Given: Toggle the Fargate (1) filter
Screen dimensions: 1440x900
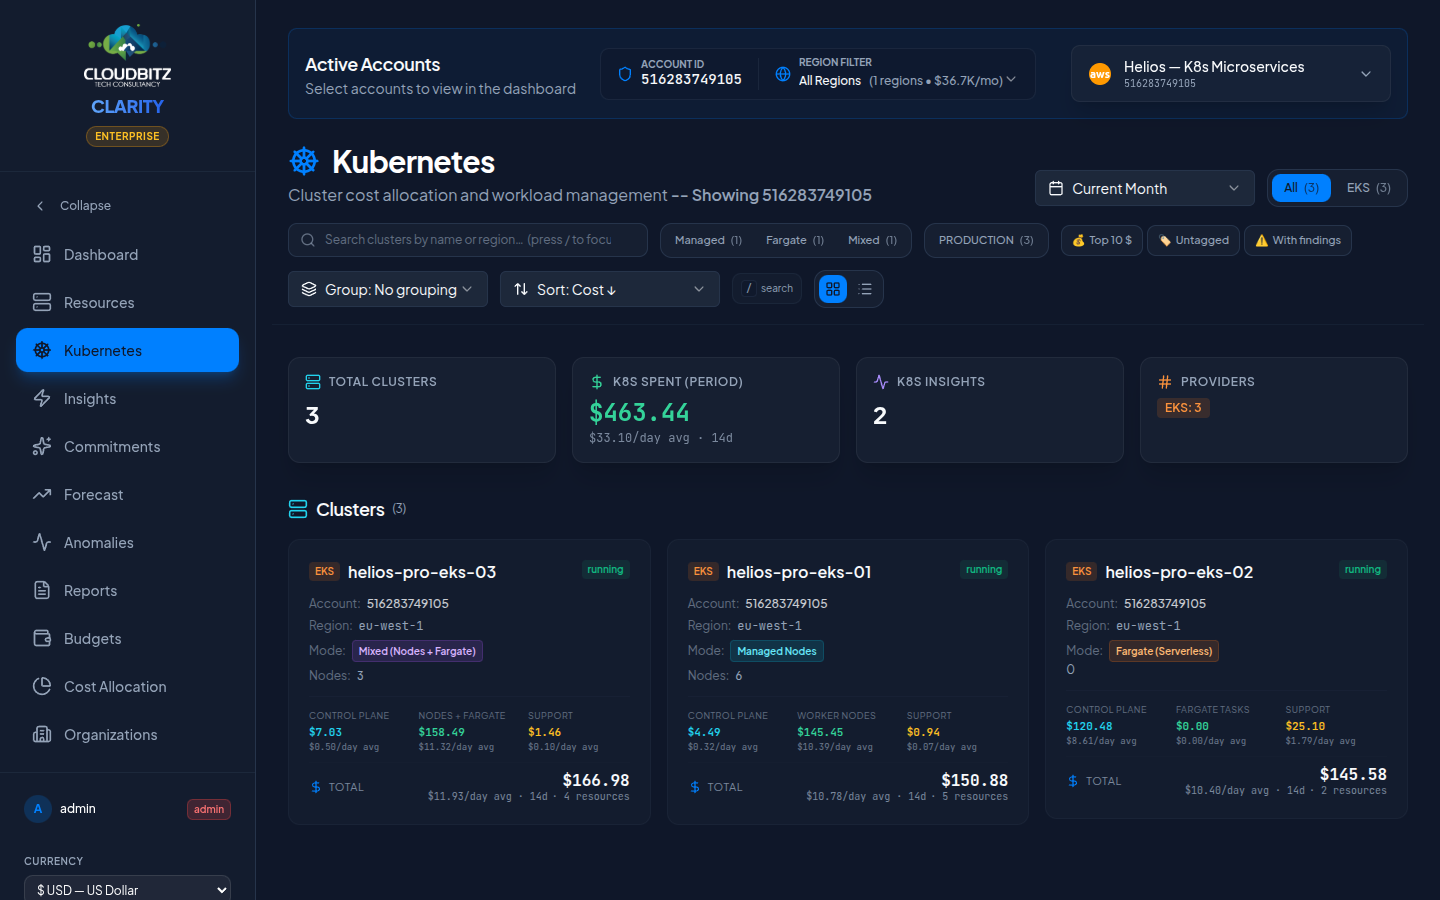Looking at the screenshot, I should pos(795,240).
